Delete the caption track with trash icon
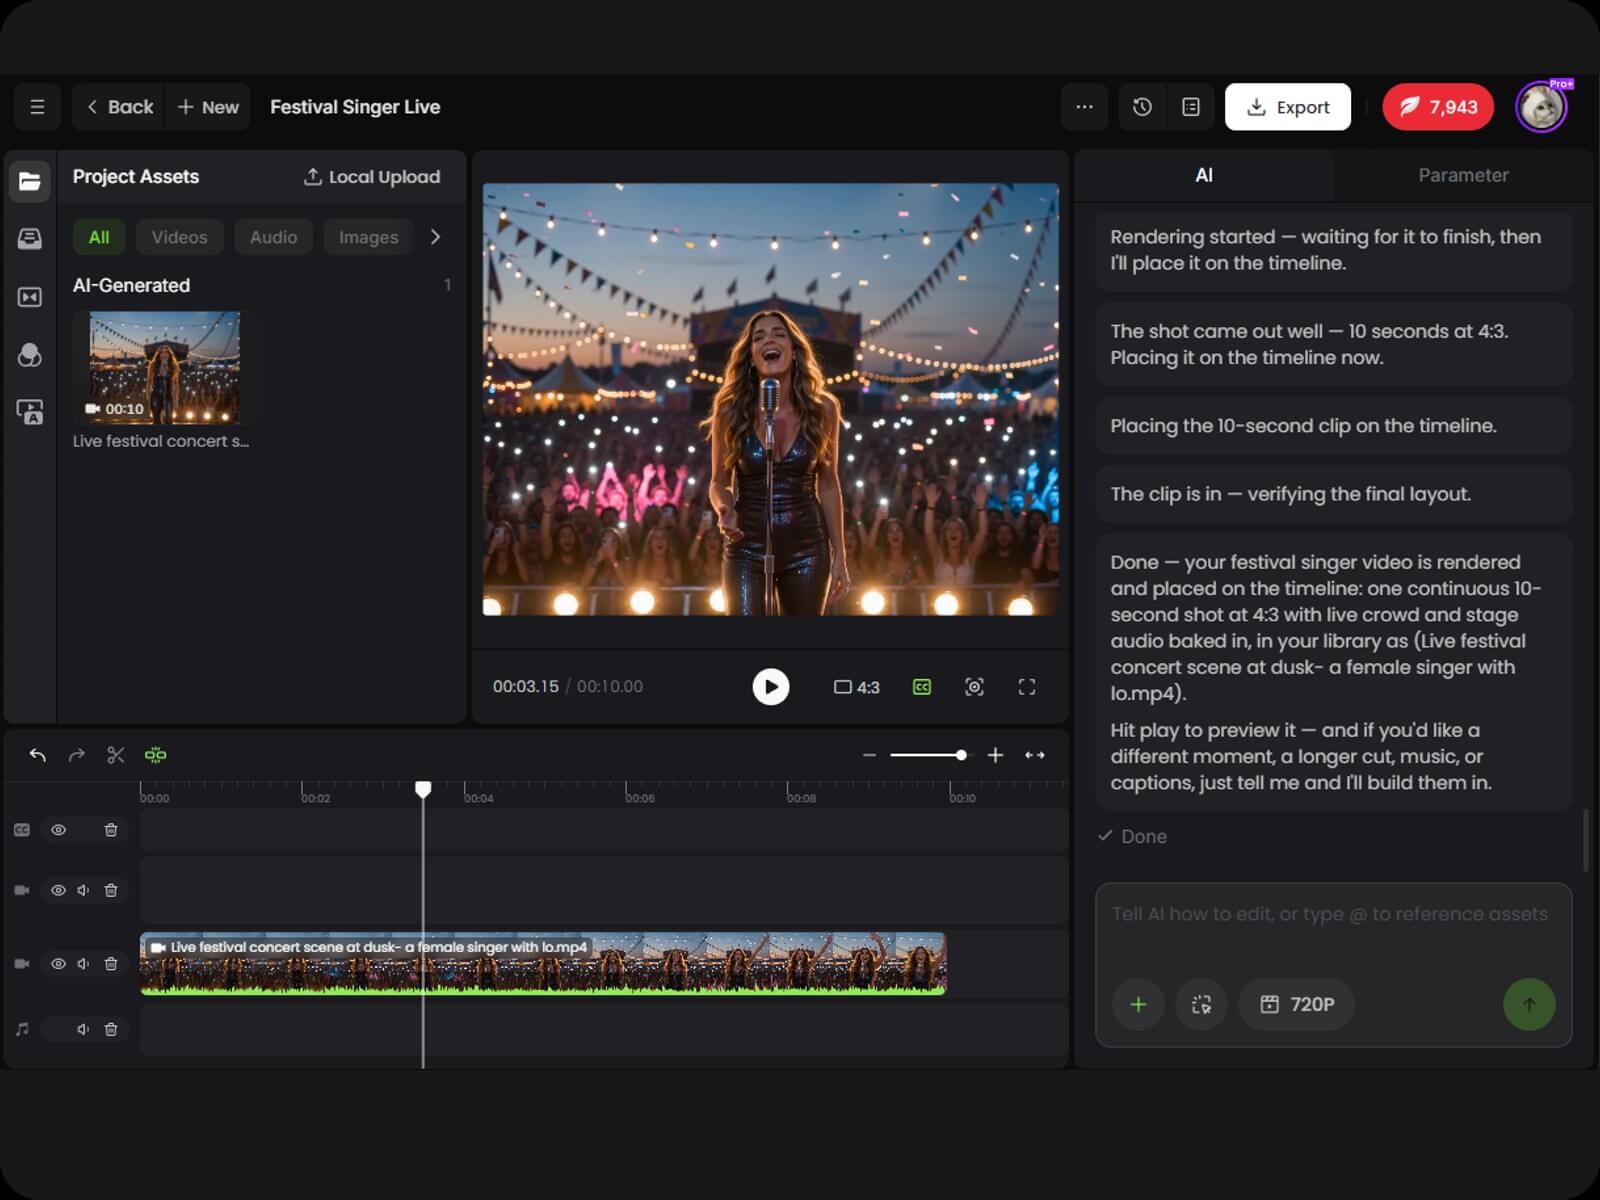 111,830
